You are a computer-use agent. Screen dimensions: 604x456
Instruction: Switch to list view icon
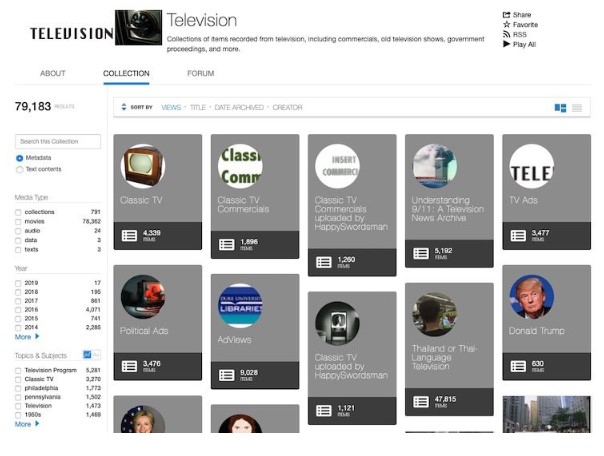pos(576,108)
